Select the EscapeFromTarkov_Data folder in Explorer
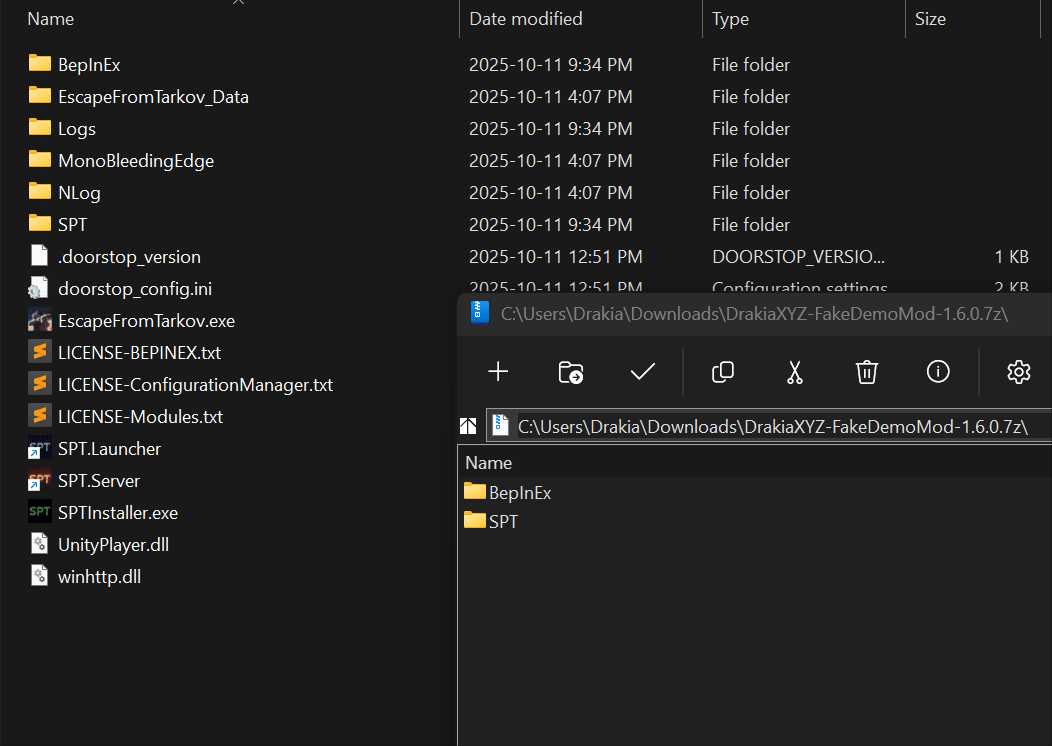The height and width of the screenshot is (746, 1052). coord(139,97)
